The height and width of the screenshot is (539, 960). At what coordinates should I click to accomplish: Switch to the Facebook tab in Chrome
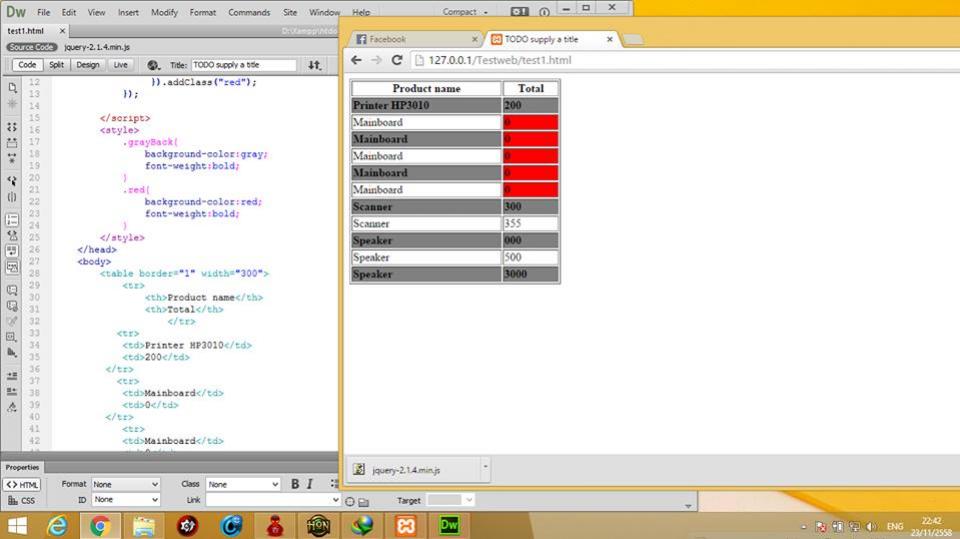416,39
